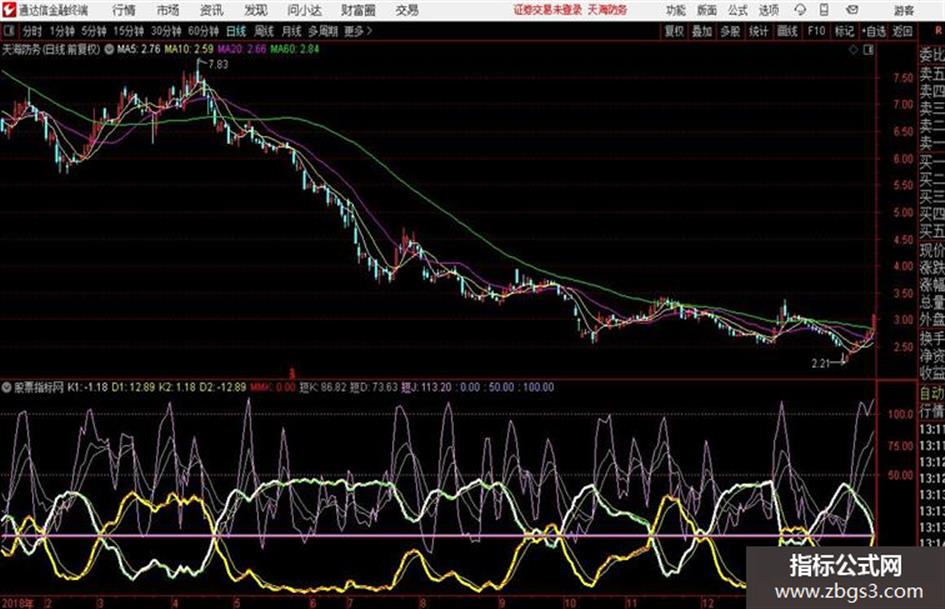945x609 pixels.
Task: Click the 复权 toolbar button
Action: 674,31
